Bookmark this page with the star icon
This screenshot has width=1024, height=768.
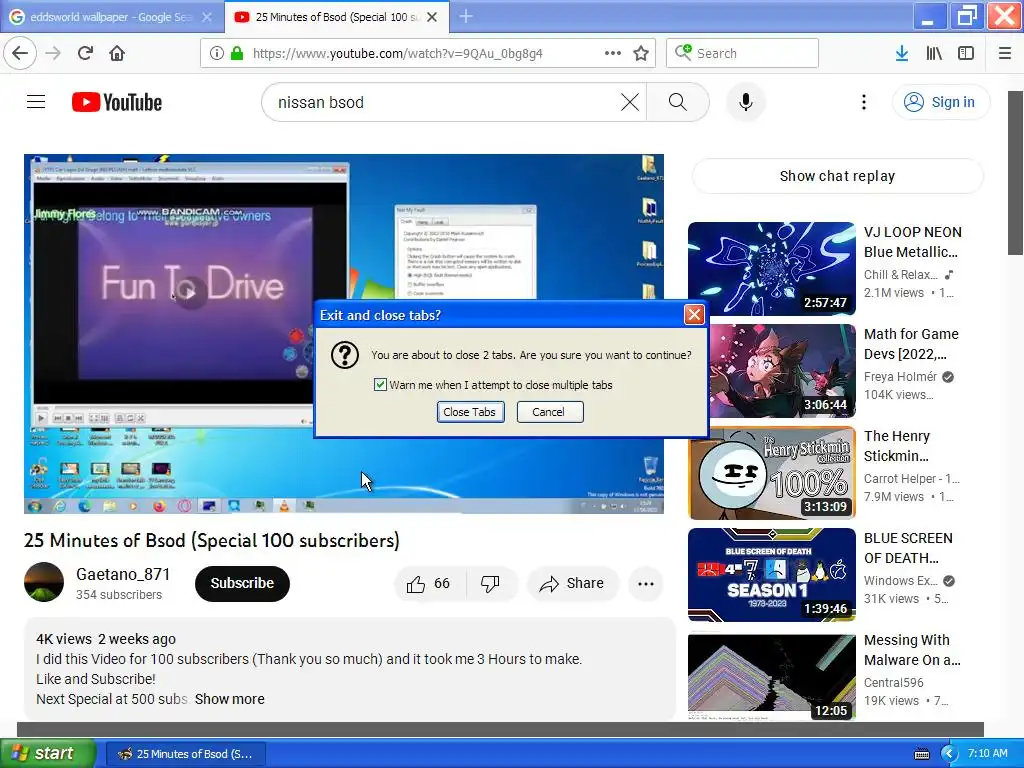point(641,53)
